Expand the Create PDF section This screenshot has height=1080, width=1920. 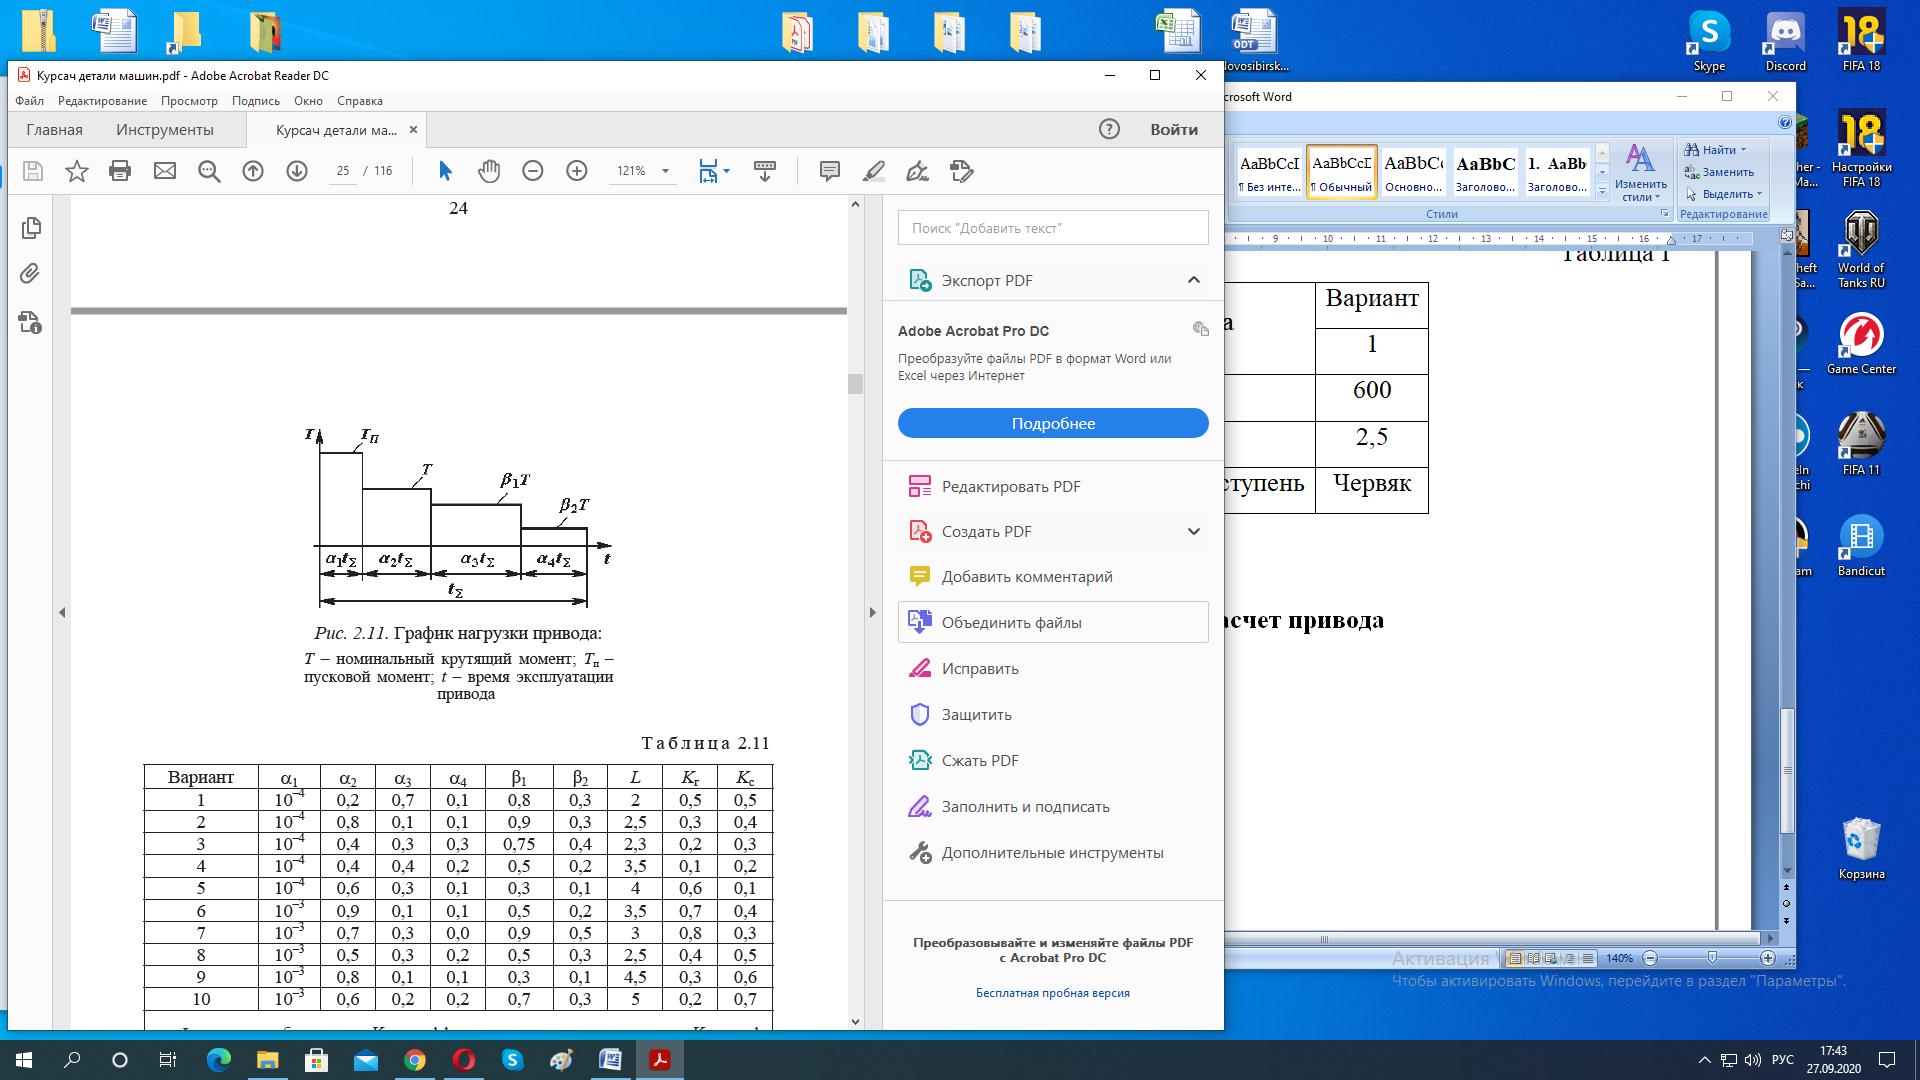click(x=1193, y=532)
